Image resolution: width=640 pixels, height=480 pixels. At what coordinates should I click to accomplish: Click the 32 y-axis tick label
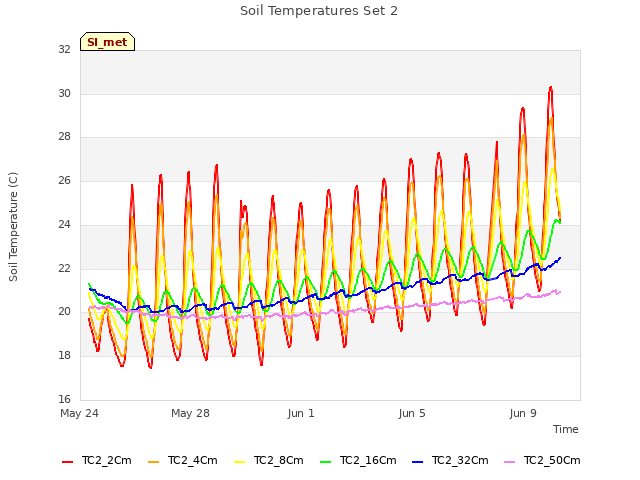coord(64,49)
